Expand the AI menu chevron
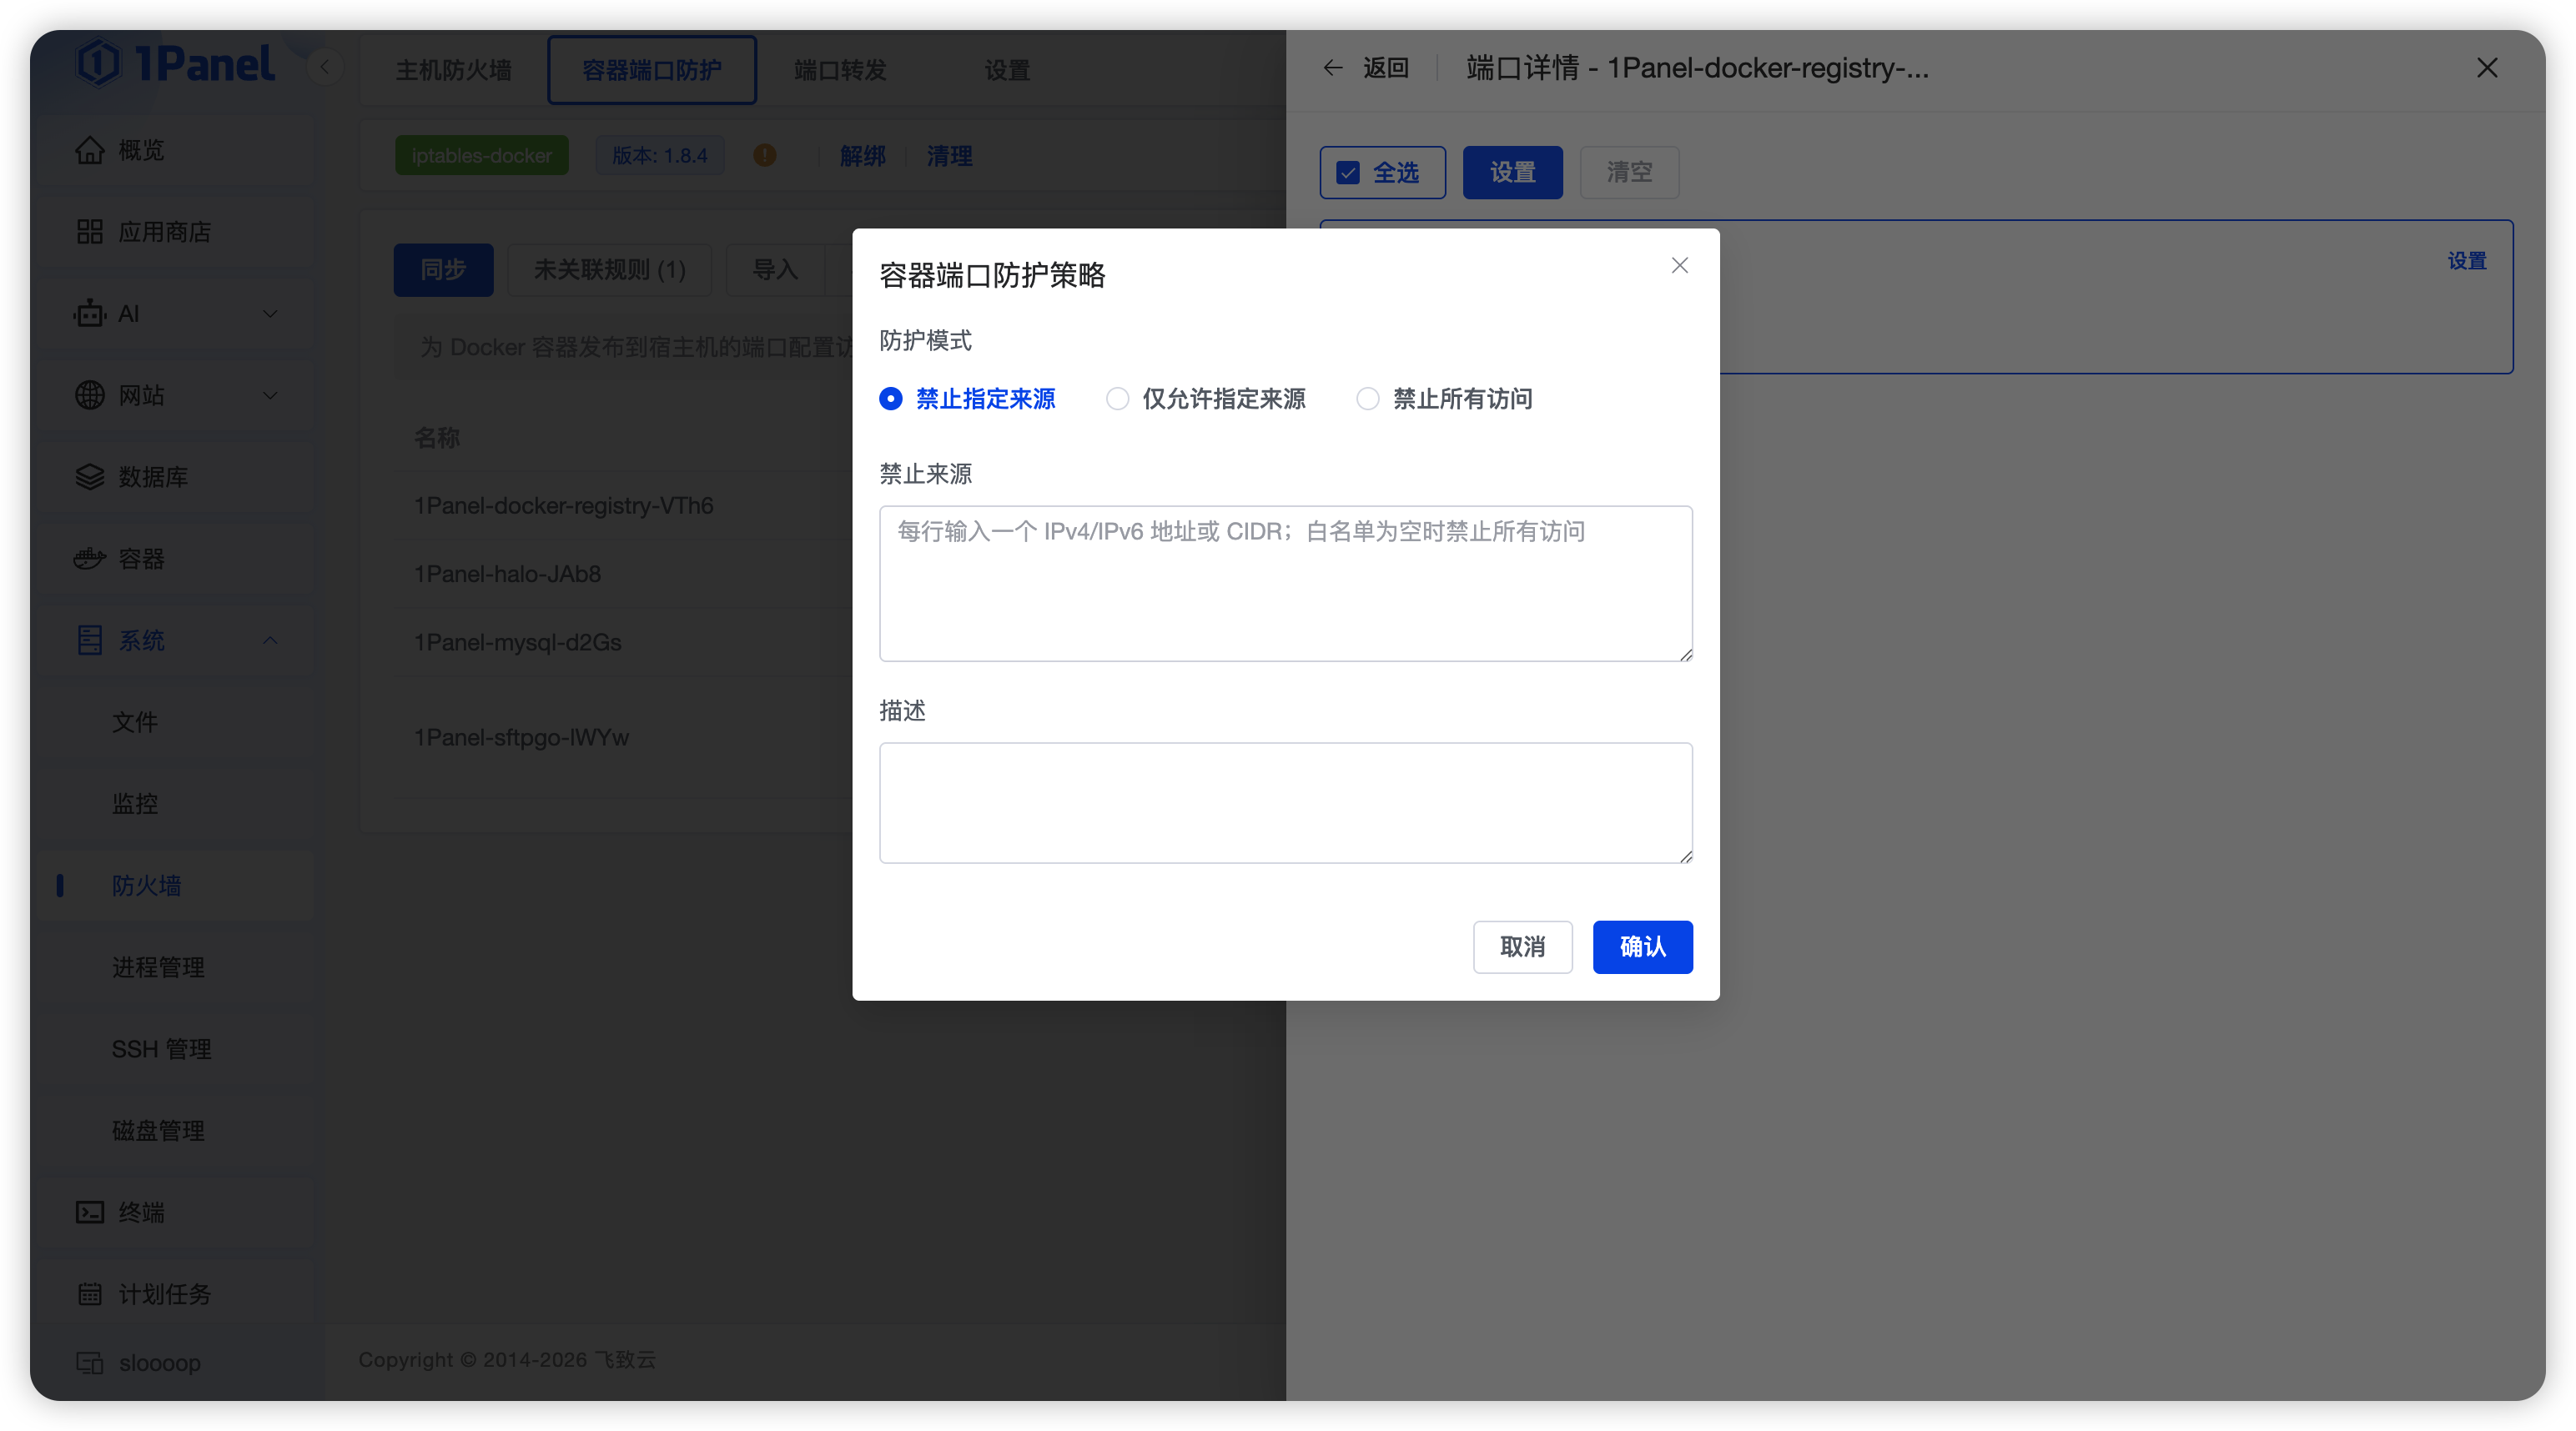The height and width of the screenshot is (1431, 2576). click(x=270, y=314)
